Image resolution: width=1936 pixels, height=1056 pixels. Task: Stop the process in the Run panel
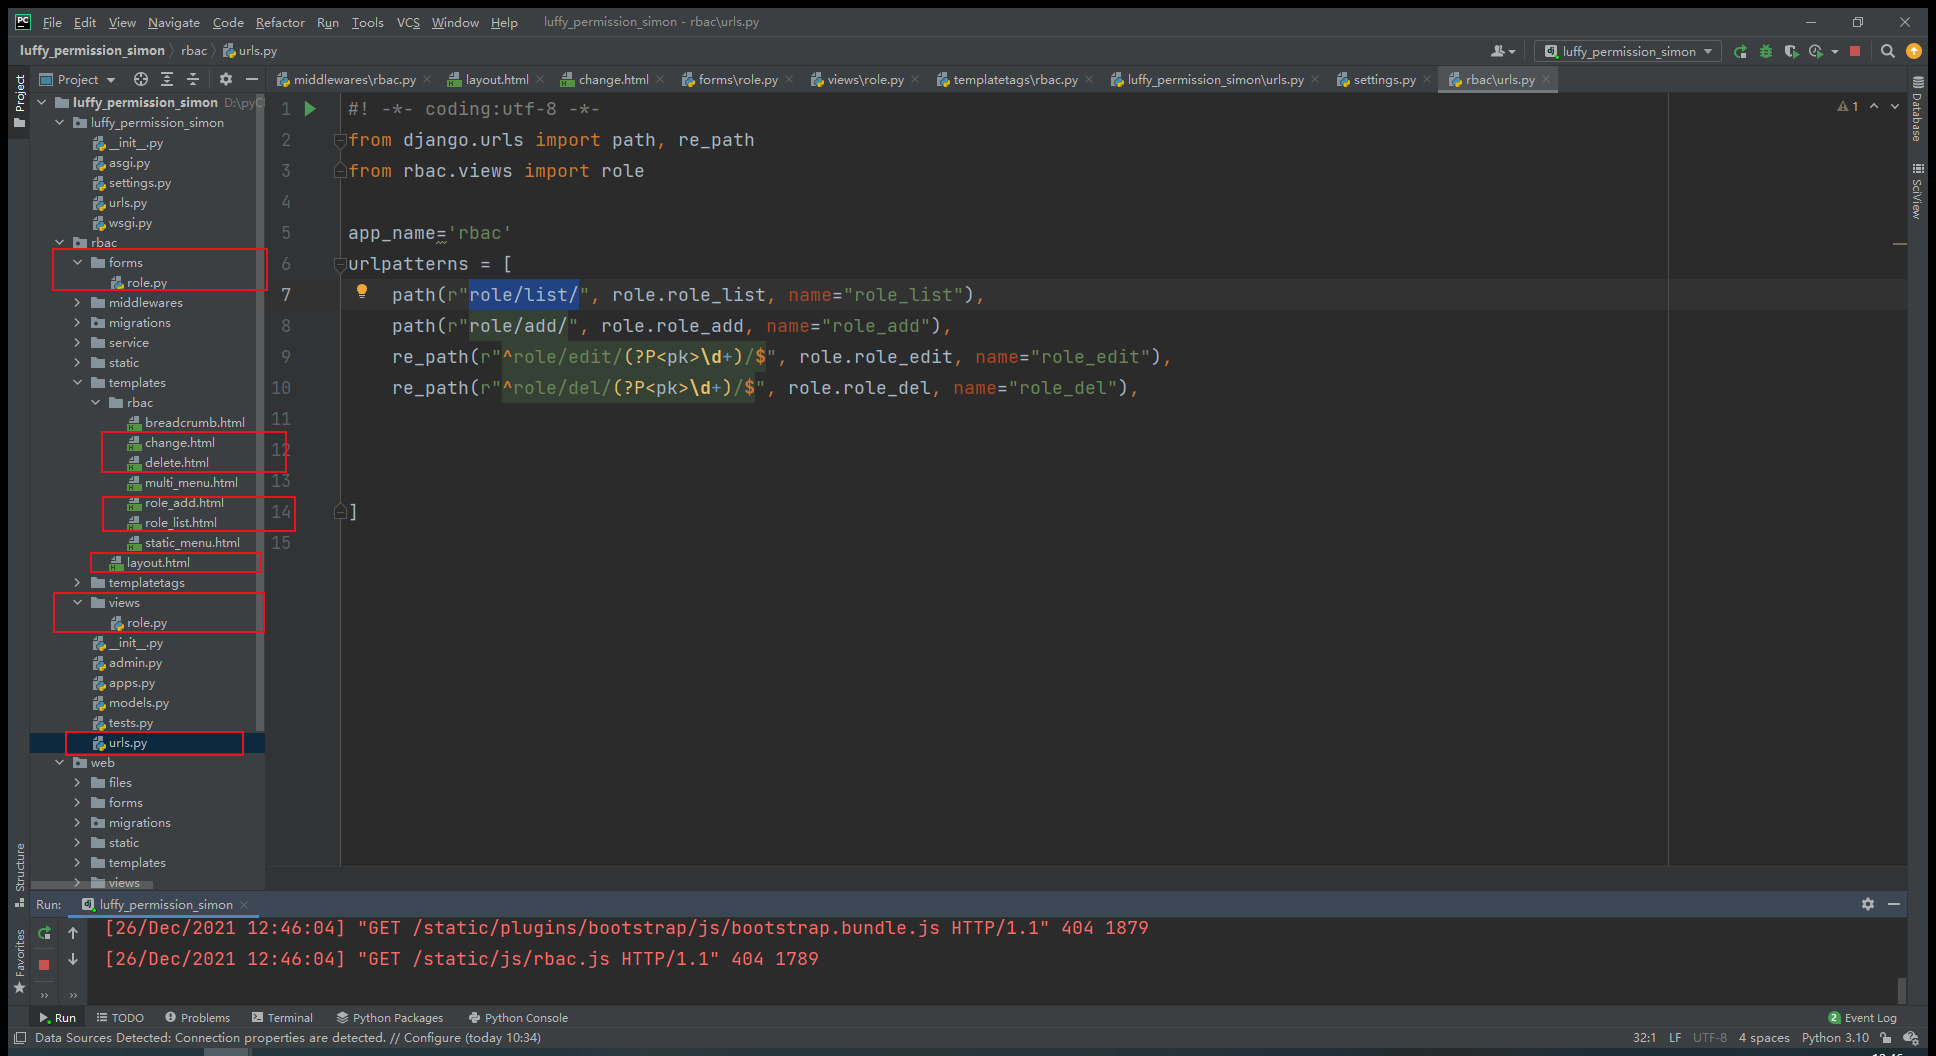point(44,964)
